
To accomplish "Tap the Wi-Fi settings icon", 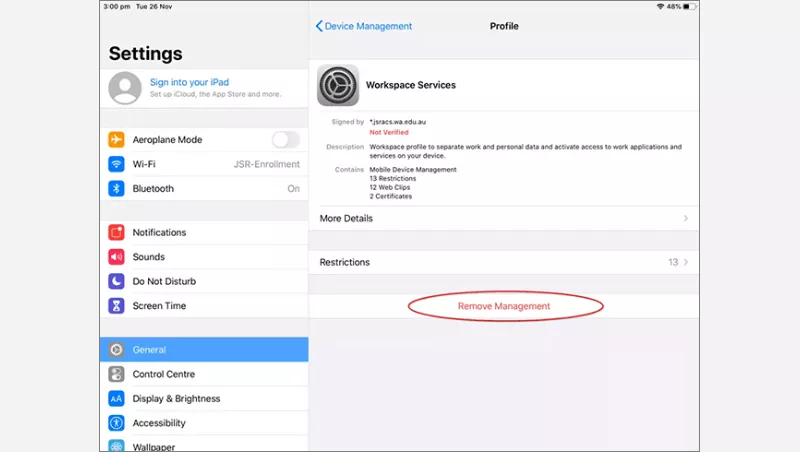I will coord(116,164).
